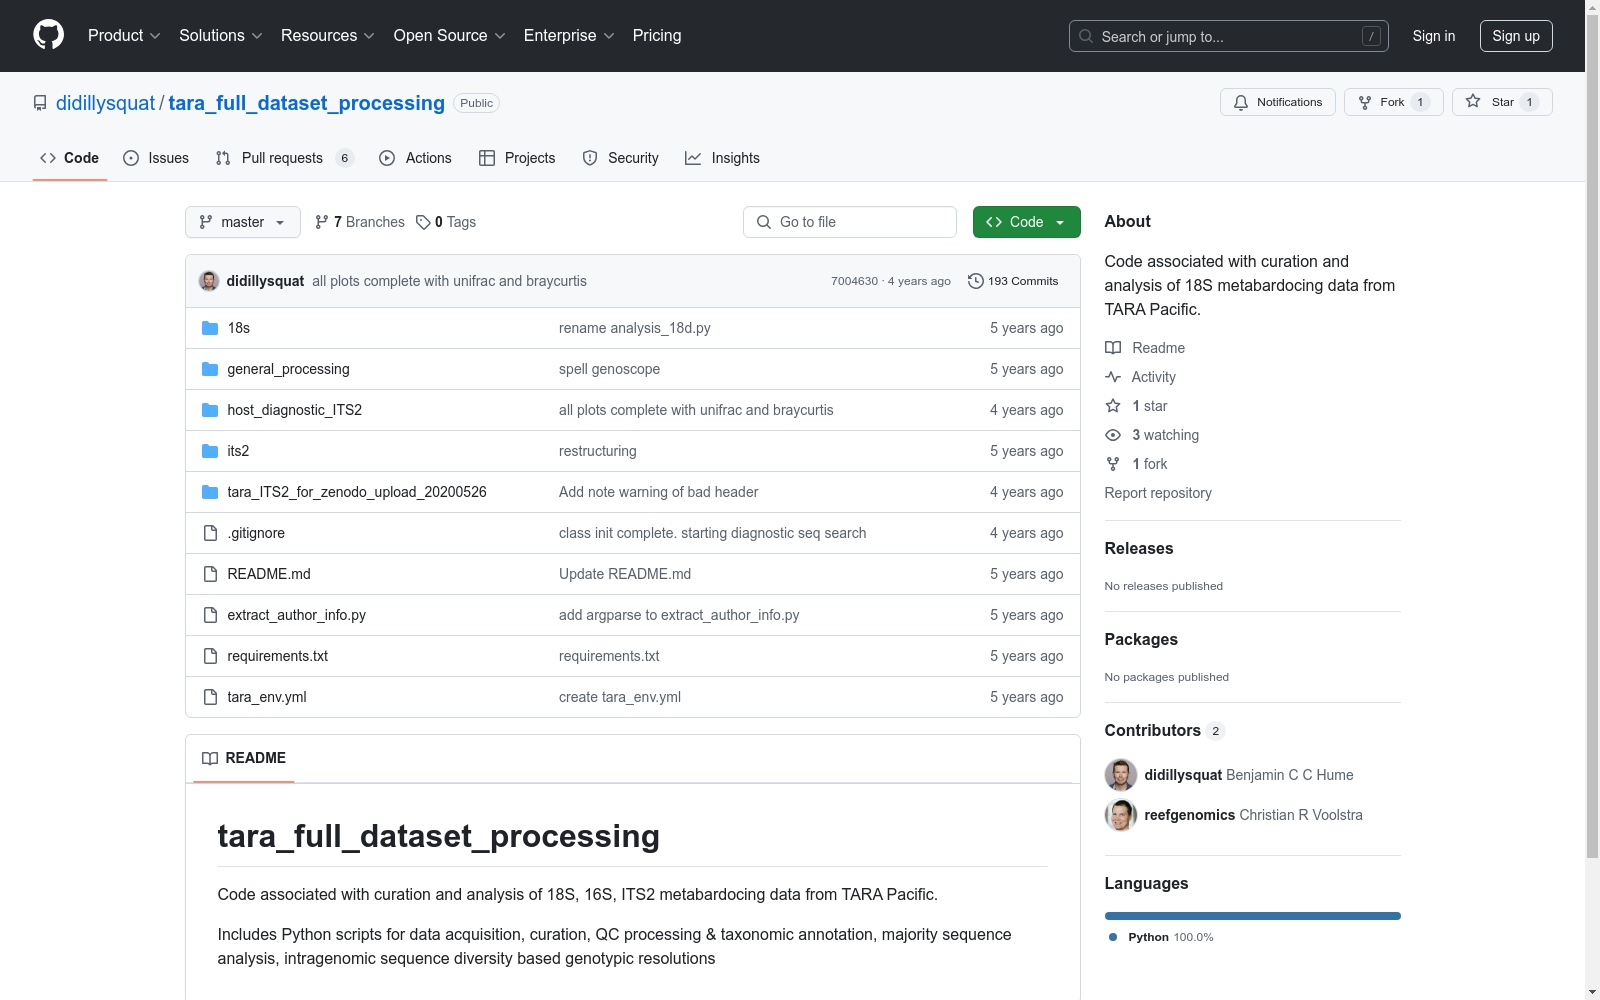Open the Pricing page link
Viewport: 1600px width, 1000px height.
tap(657, 36)
